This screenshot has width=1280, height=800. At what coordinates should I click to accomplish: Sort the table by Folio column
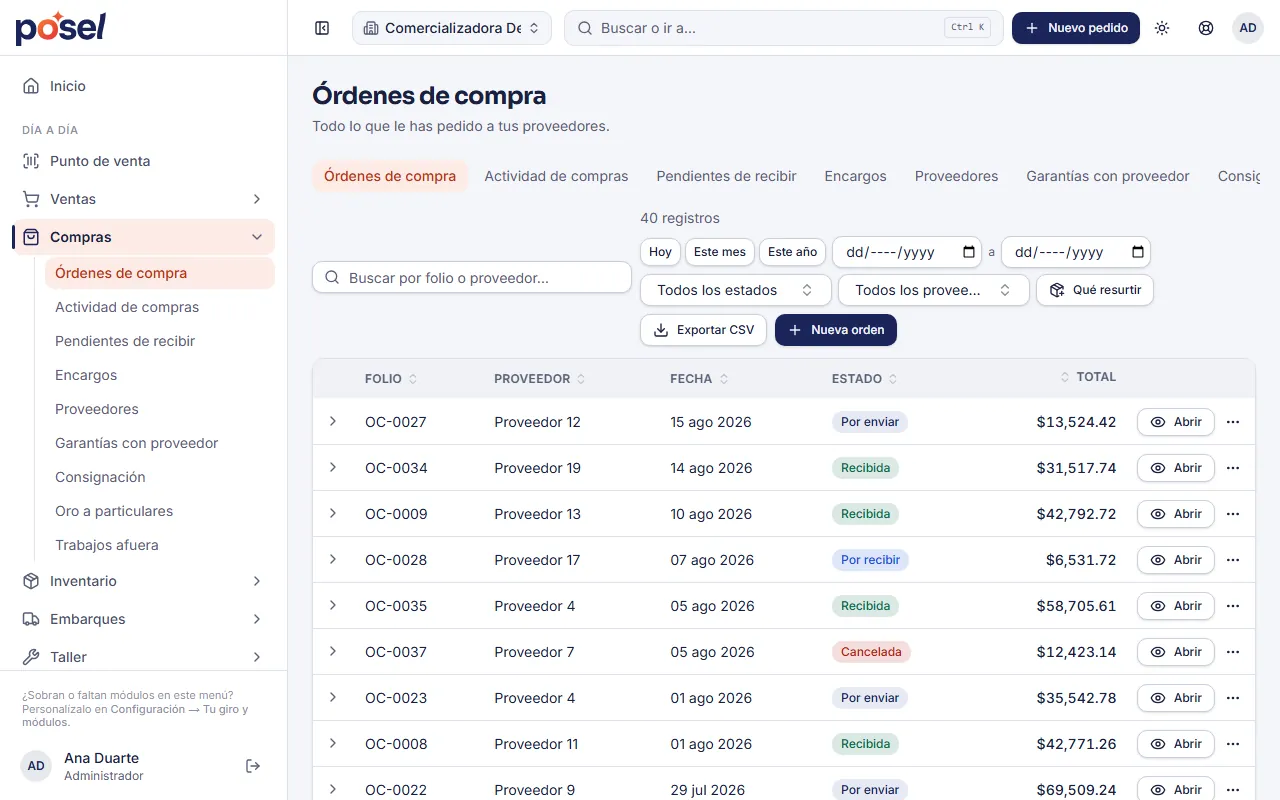[391, 379]
